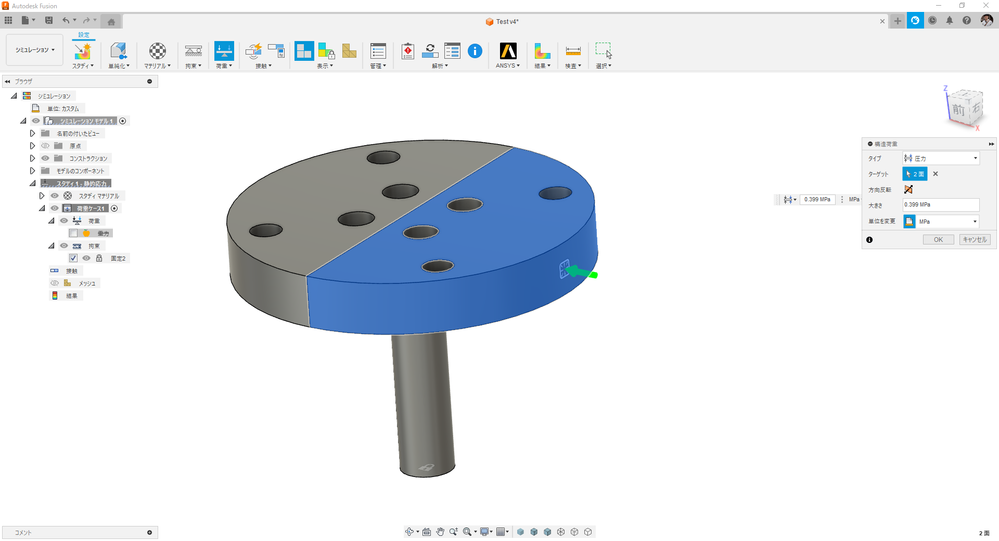Clear target selection with the X

[935, 174]
